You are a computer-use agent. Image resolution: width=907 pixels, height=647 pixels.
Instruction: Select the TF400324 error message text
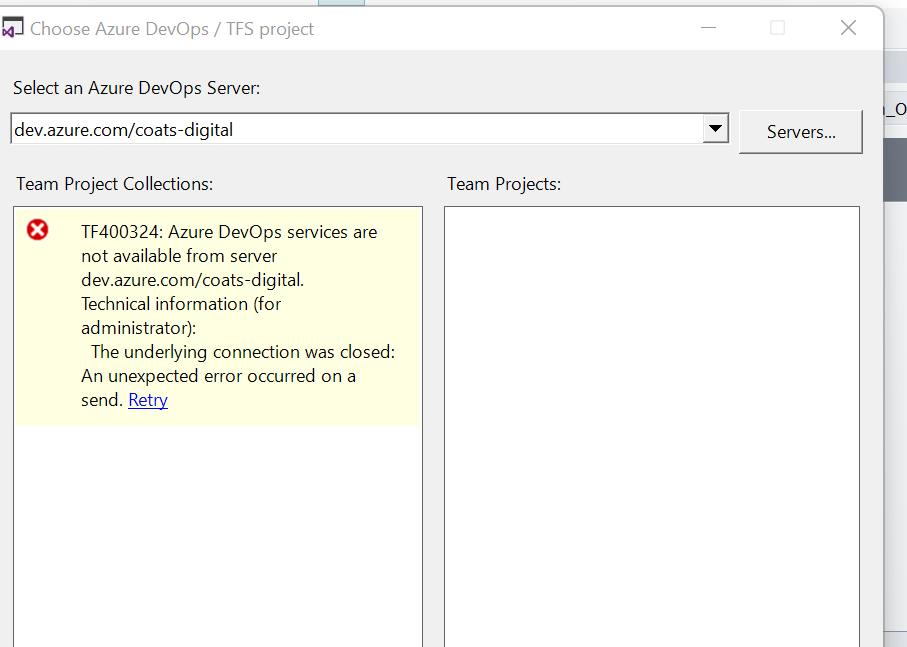point(229,232)
